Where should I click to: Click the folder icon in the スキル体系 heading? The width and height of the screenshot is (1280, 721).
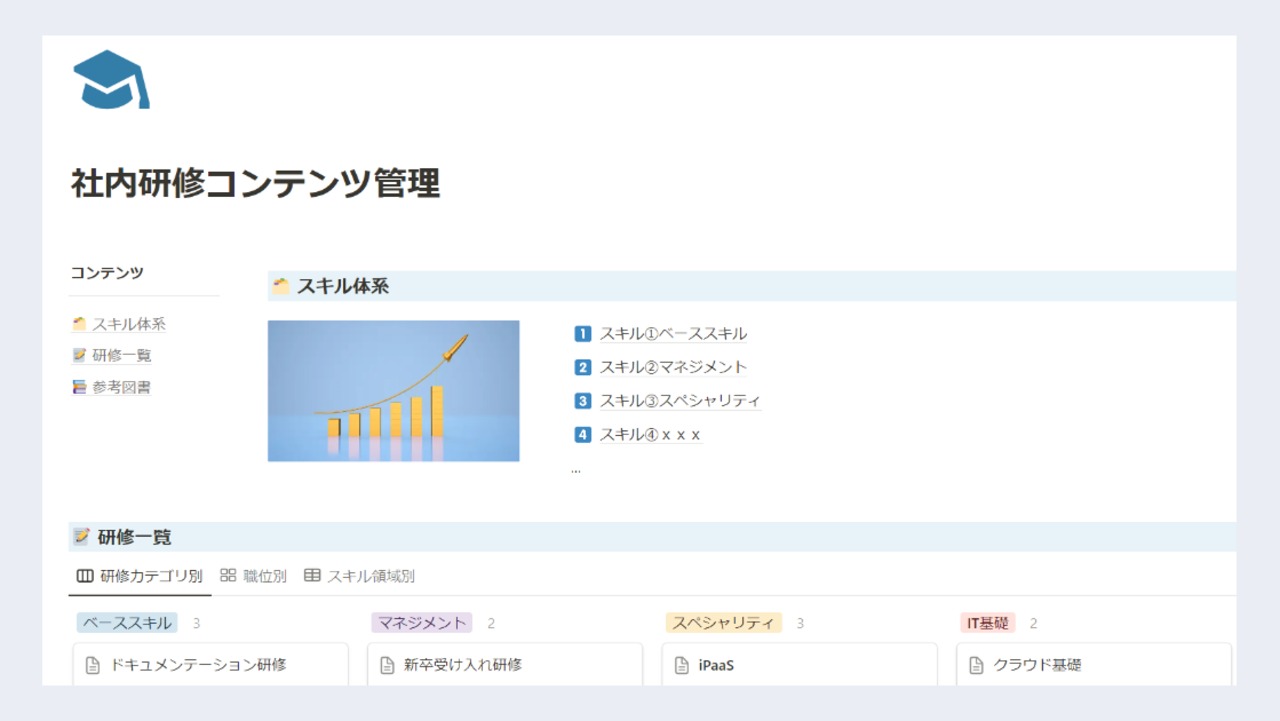(281, 286)
